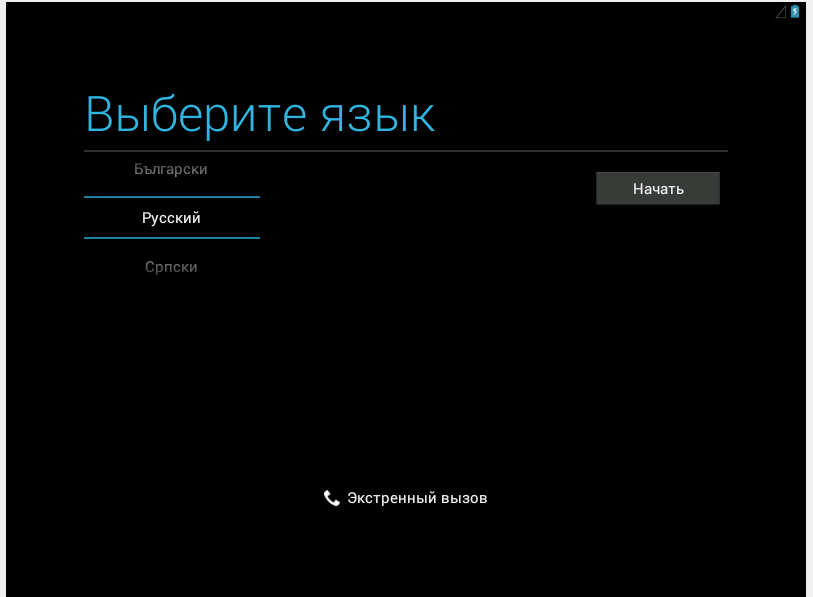Screen dimensions: 813x597
Task: Tap the empty signal strength triangle
Action: pos(781,12)
